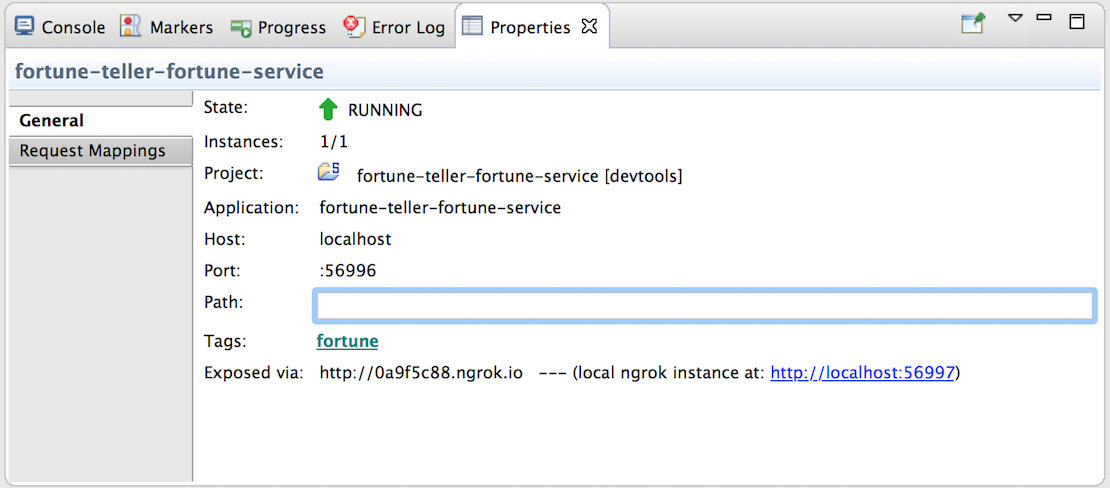Click the Markers tab icon
This screenshot has height=488, width=1110.
point(130,27)
